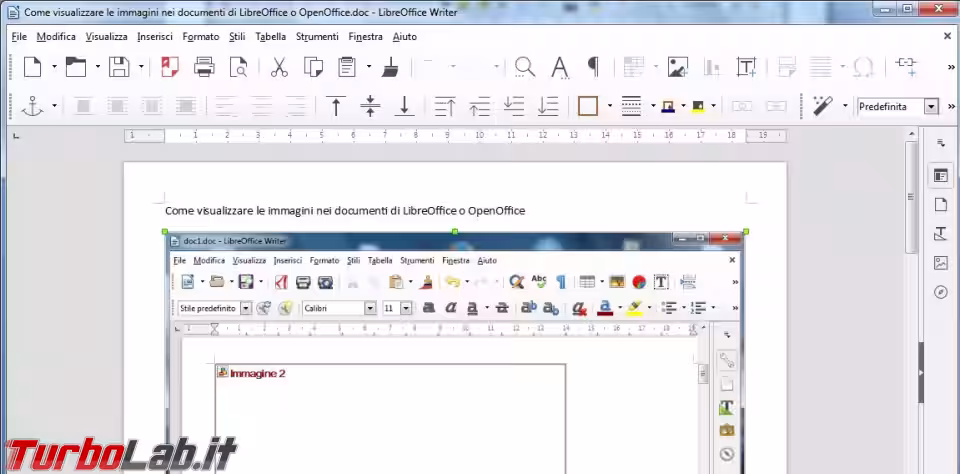
Task: Pick border color swatch
Action: point(668,107)
